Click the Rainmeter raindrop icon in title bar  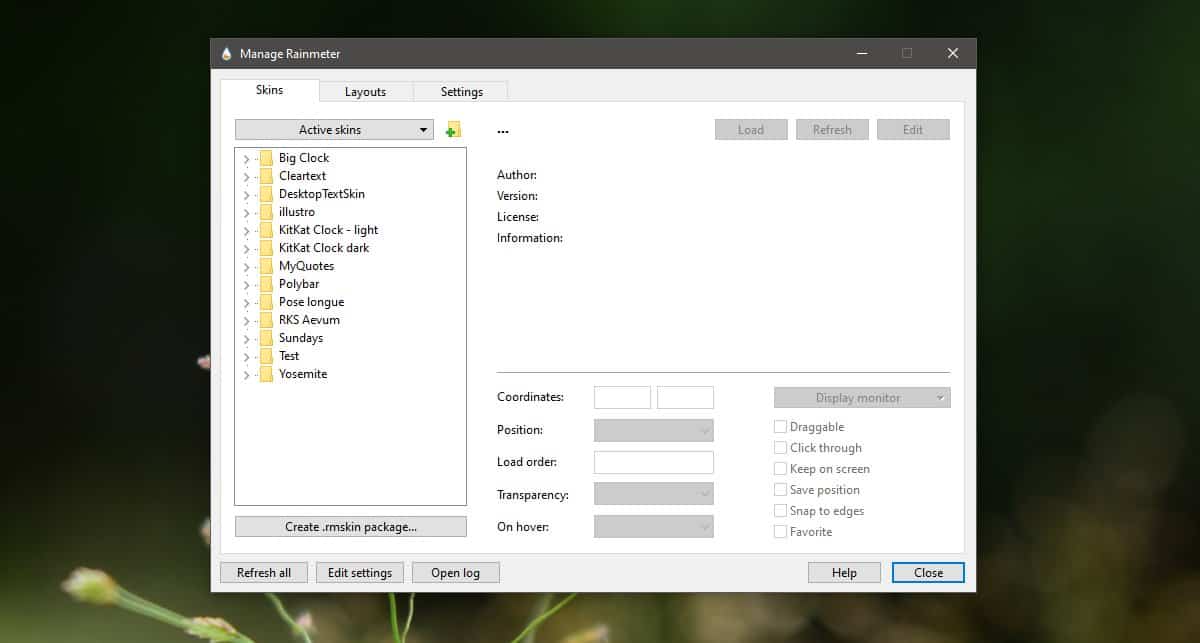[227, 54]
